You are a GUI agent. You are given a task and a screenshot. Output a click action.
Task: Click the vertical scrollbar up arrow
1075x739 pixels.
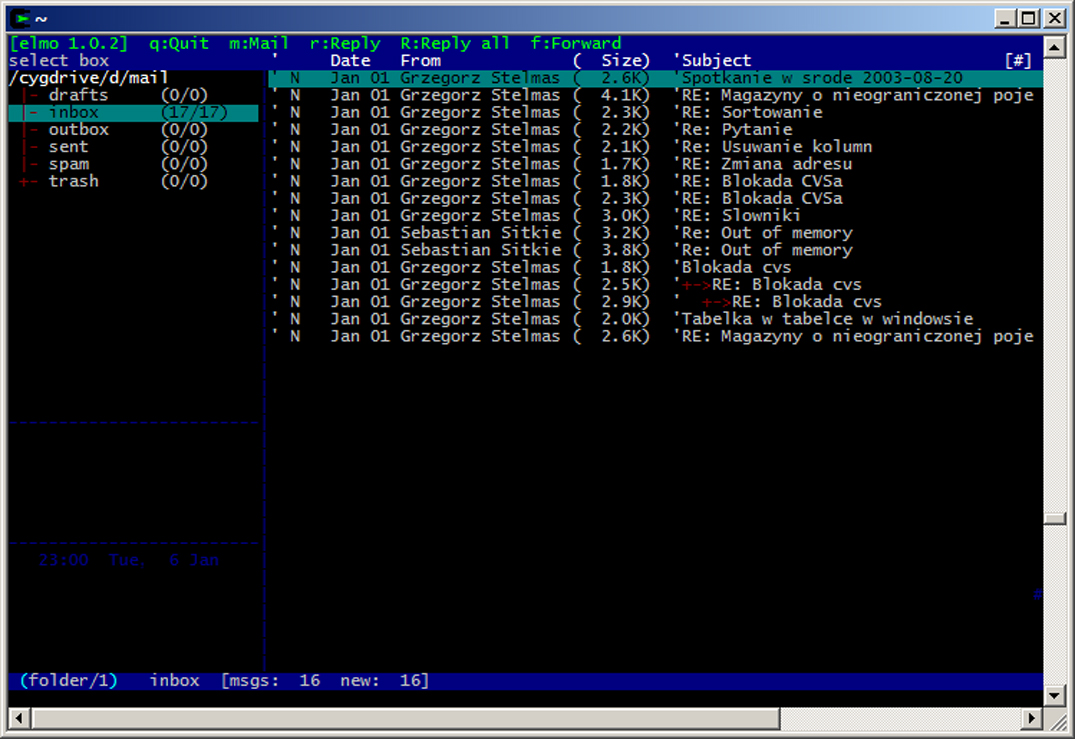click(1054, 47)
